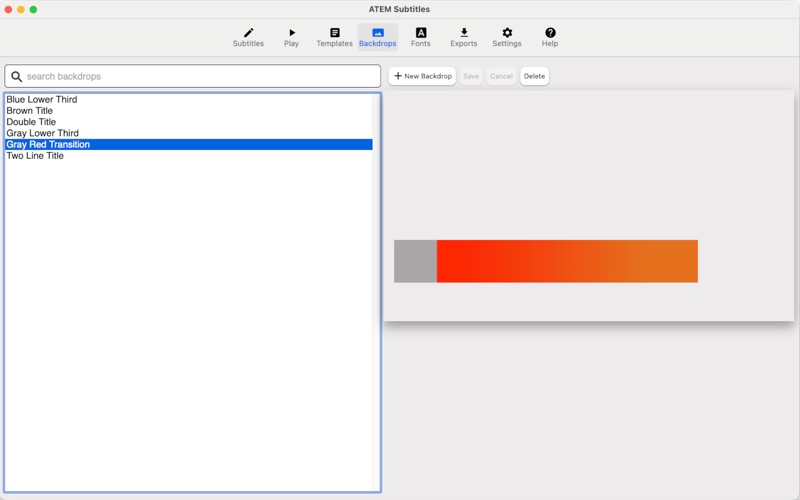Maximize window with green button
This screenshot has height=500, width=800.
pos(33,9)
